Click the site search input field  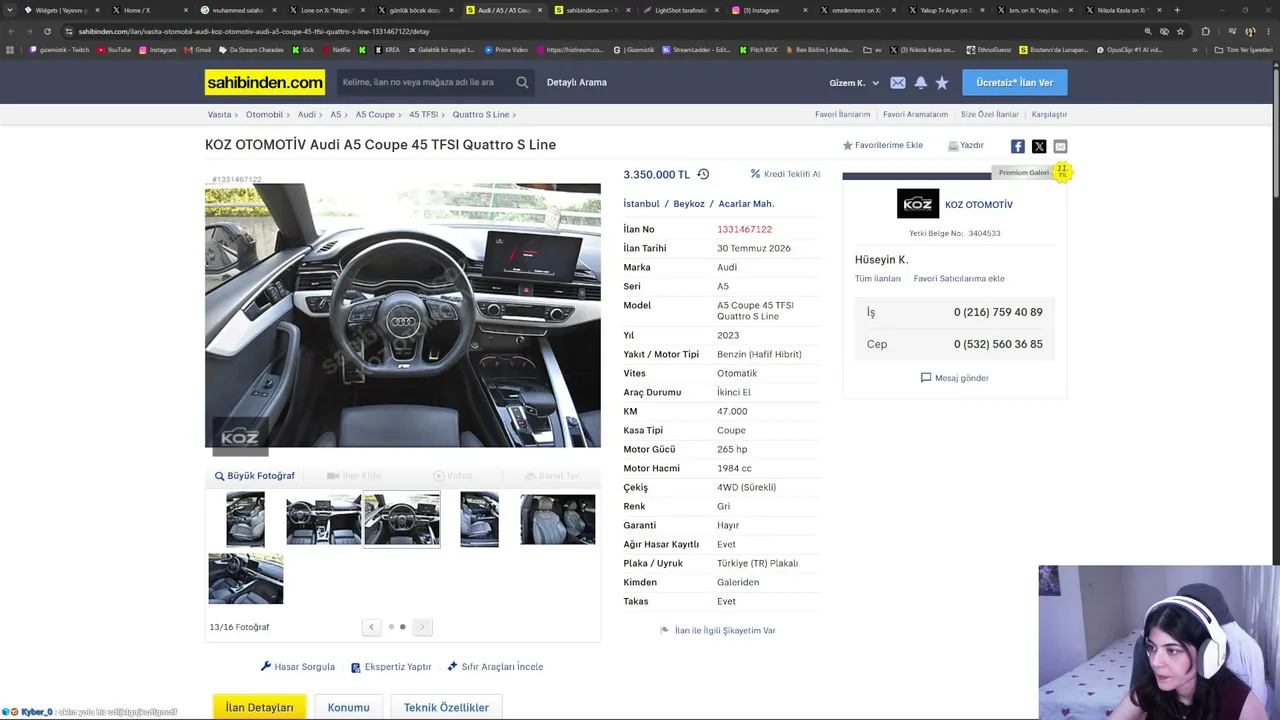click(424, 82)
